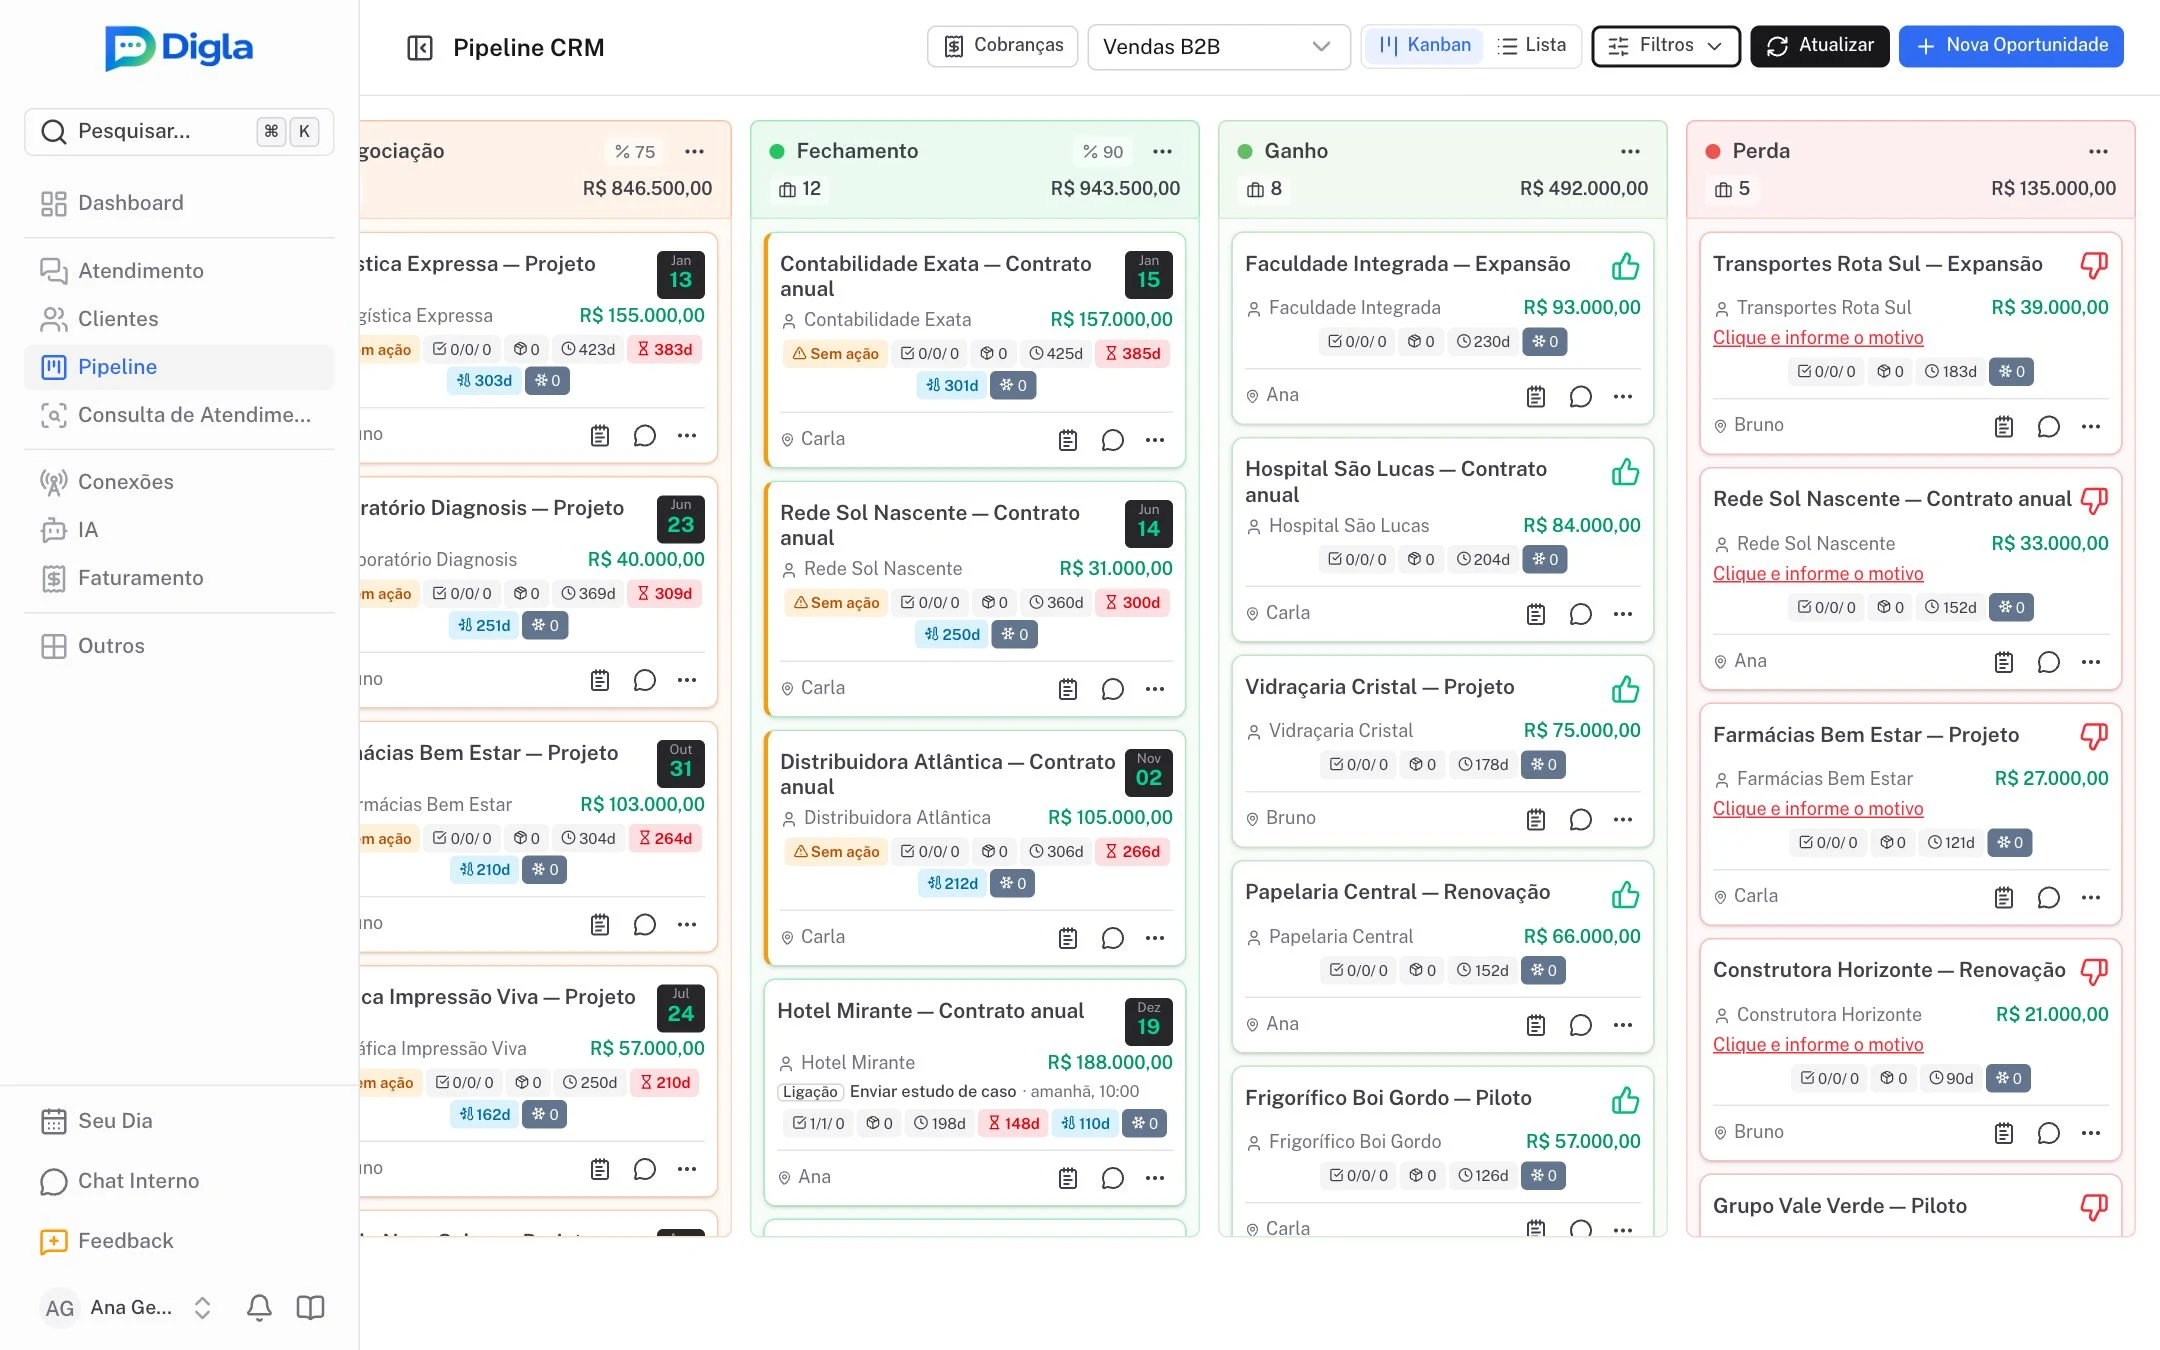Open Seu Dia in sidebar
Viewport: 2160px width, 1350px height.
[x=179, y=1121]
